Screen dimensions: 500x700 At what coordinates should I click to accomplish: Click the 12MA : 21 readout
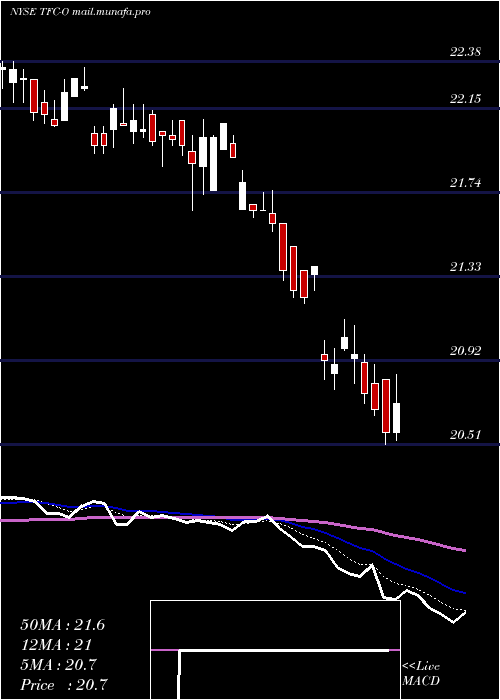pos(56,645)
